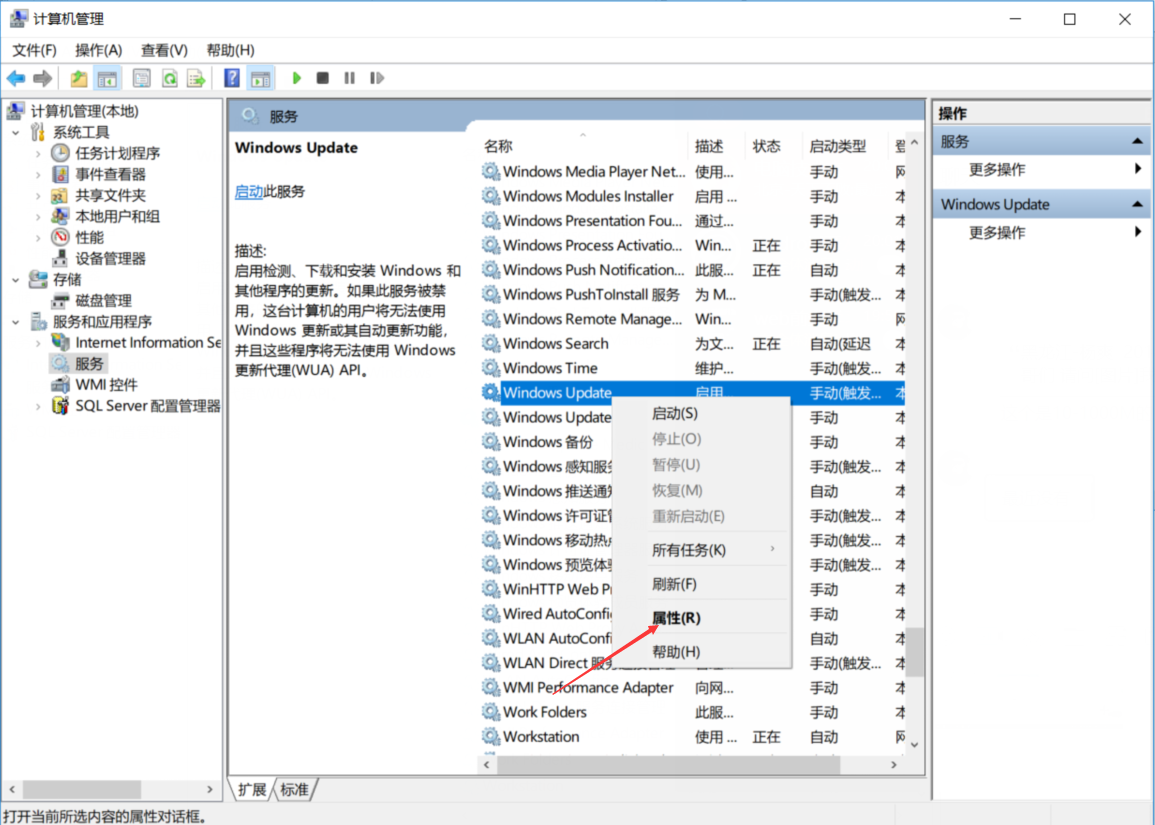
Task: Select Internet Information Services tree node
Action: (147, 343)
